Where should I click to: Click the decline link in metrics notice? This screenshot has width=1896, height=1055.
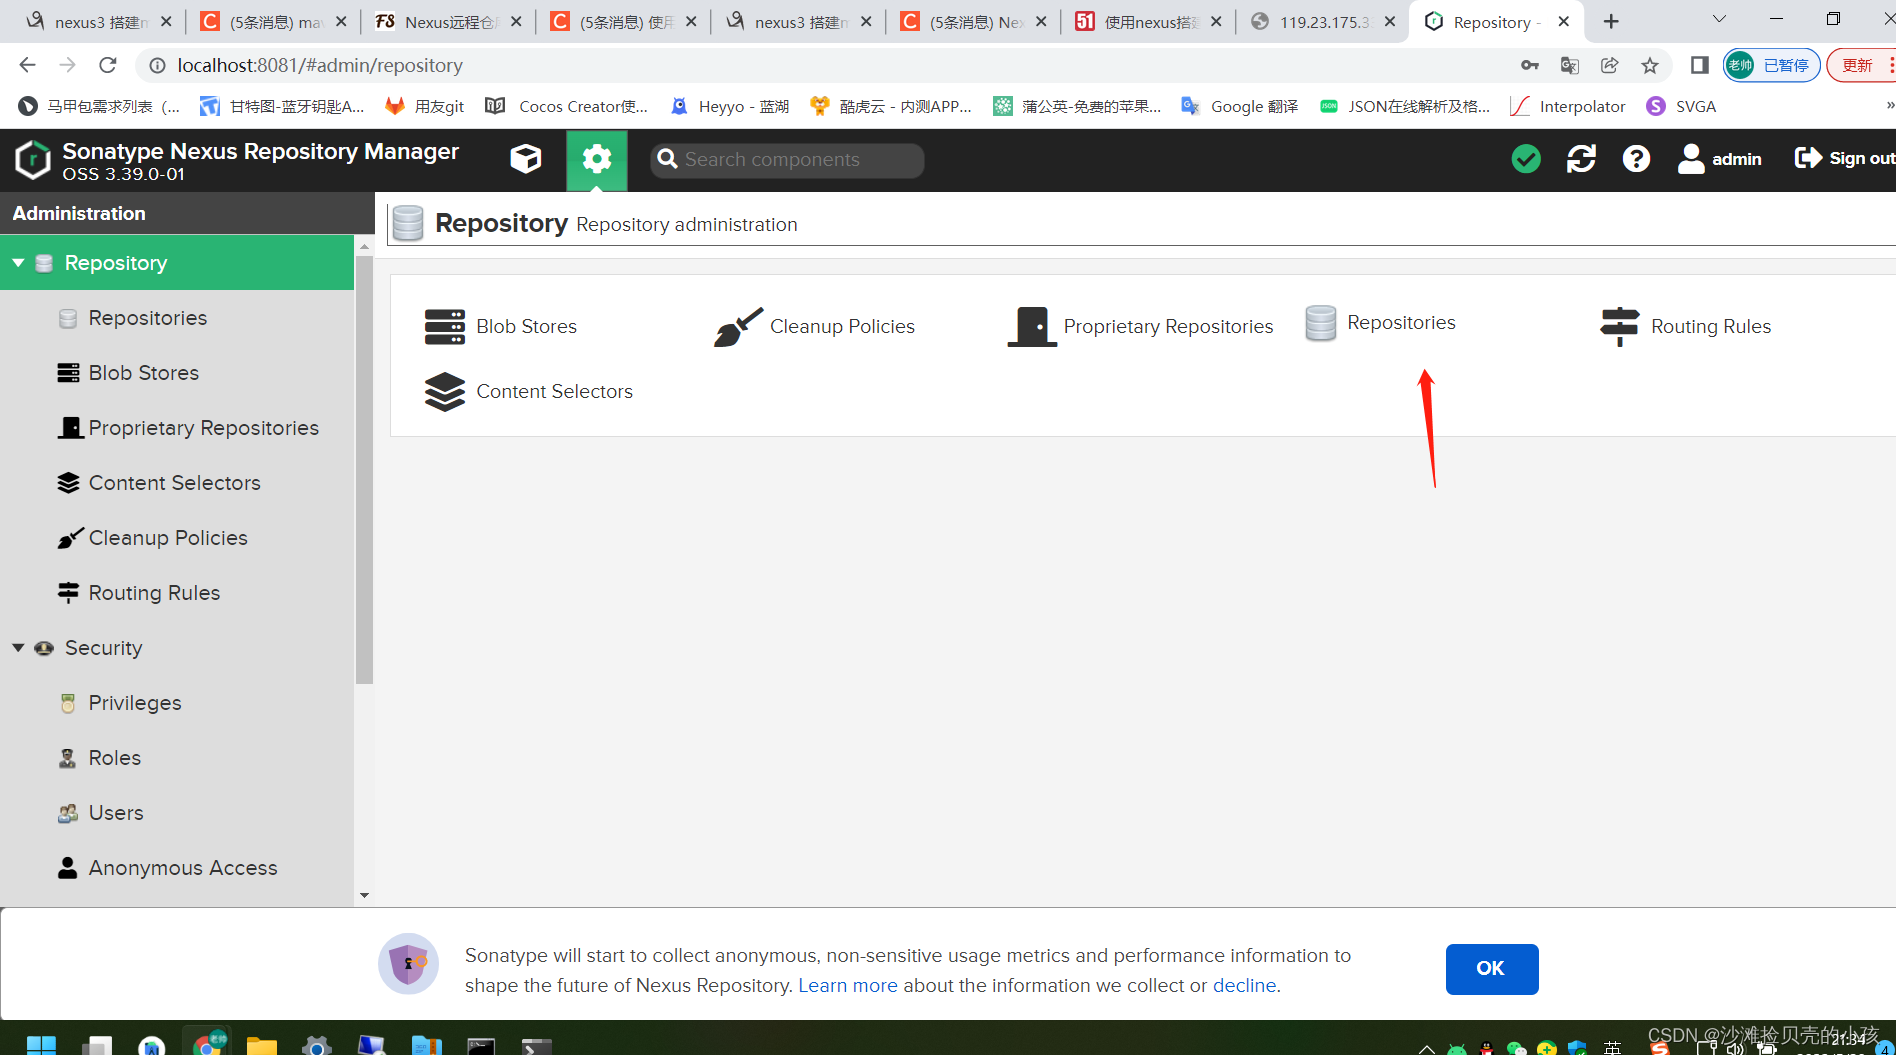[1244, 985]
